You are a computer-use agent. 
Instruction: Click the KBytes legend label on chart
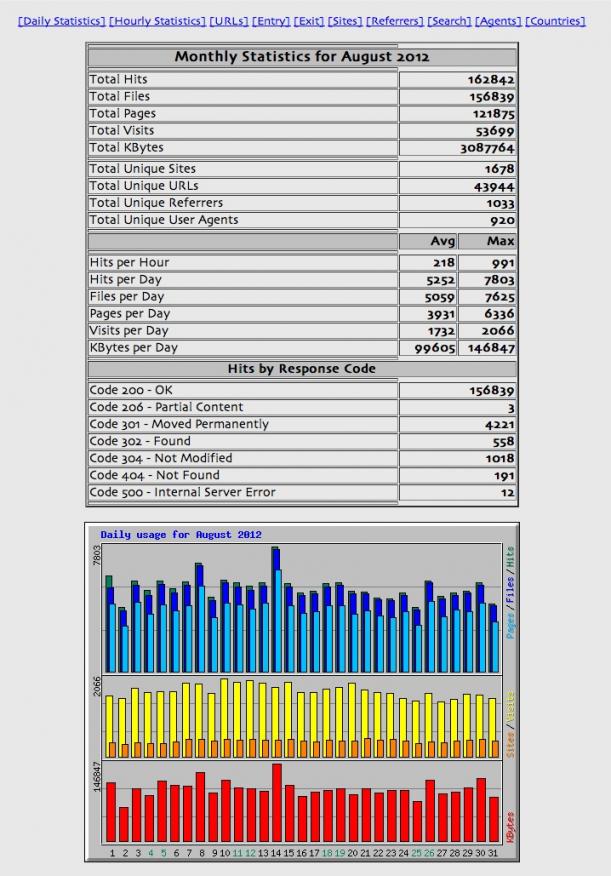pos(510,828)
